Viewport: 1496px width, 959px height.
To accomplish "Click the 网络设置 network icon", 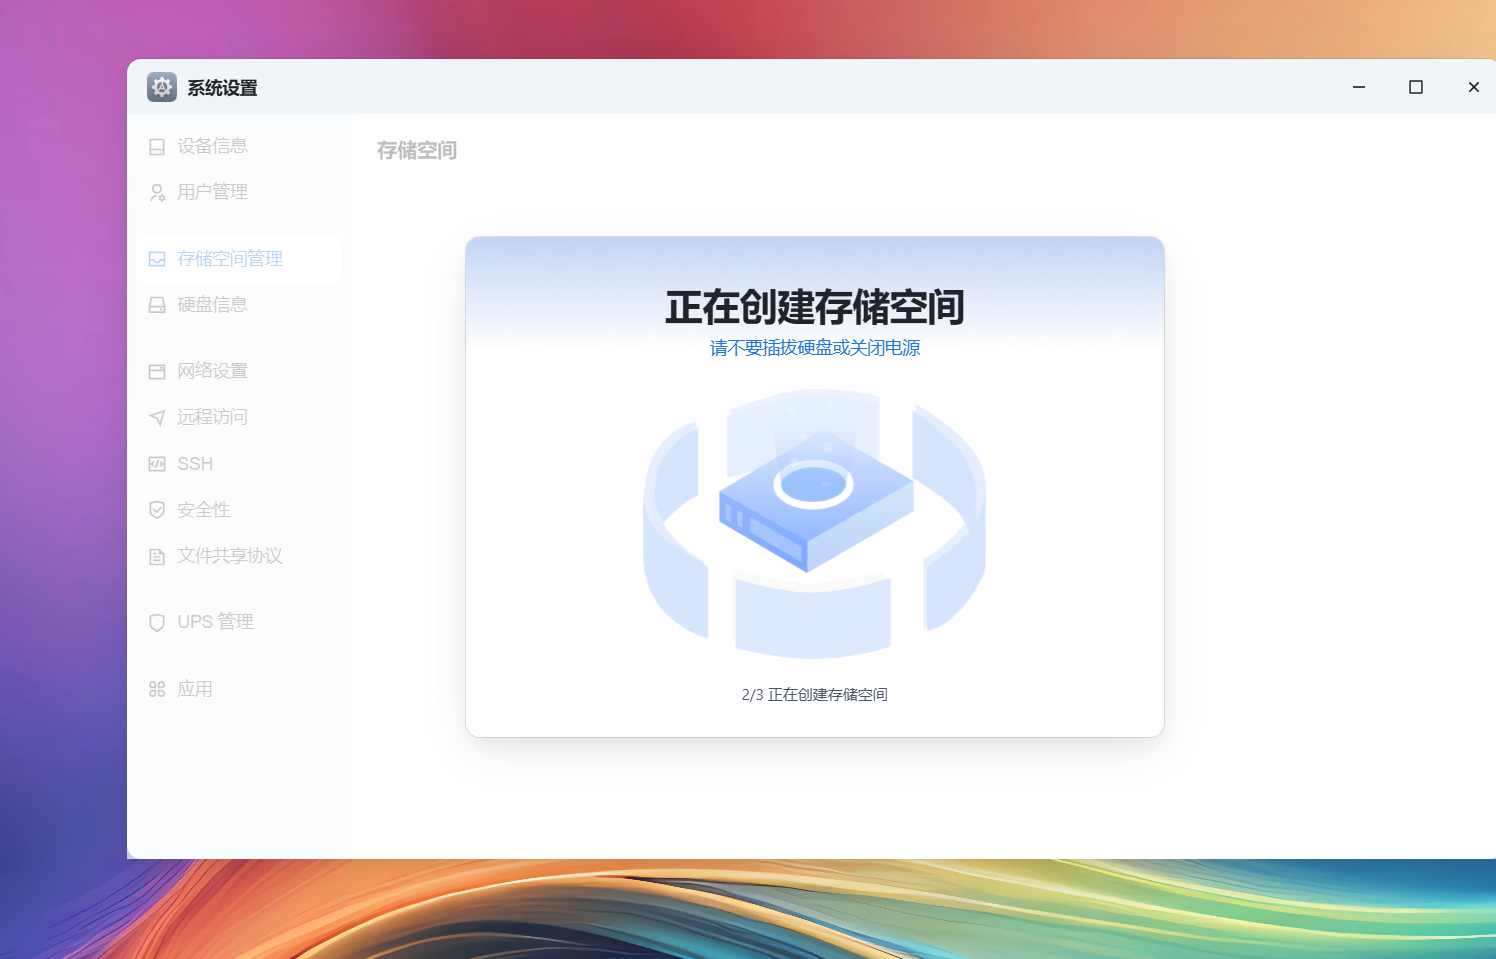I will coord(157,372).
